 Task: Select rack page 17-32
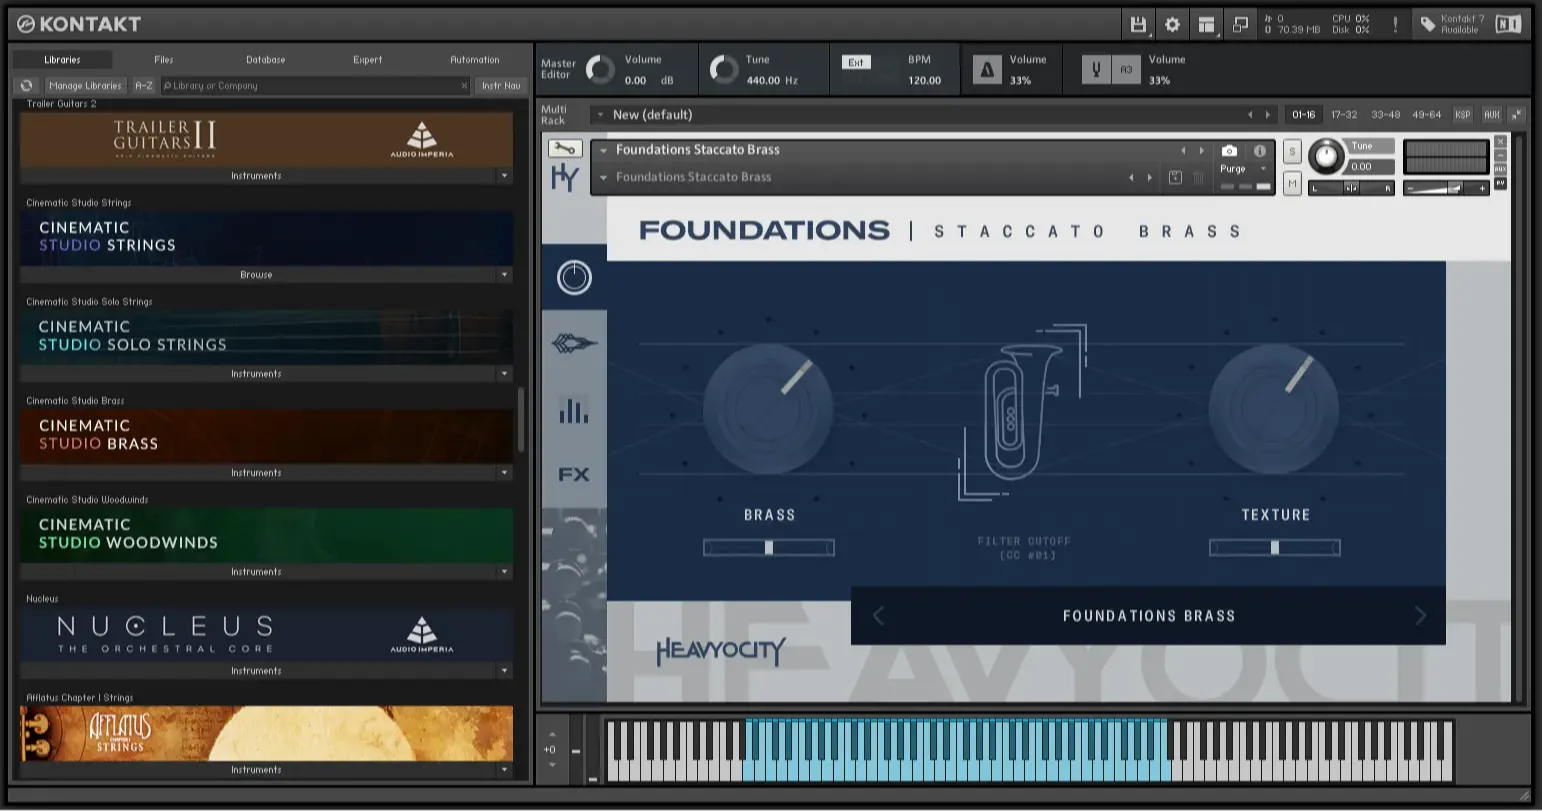click(1344, 115)
